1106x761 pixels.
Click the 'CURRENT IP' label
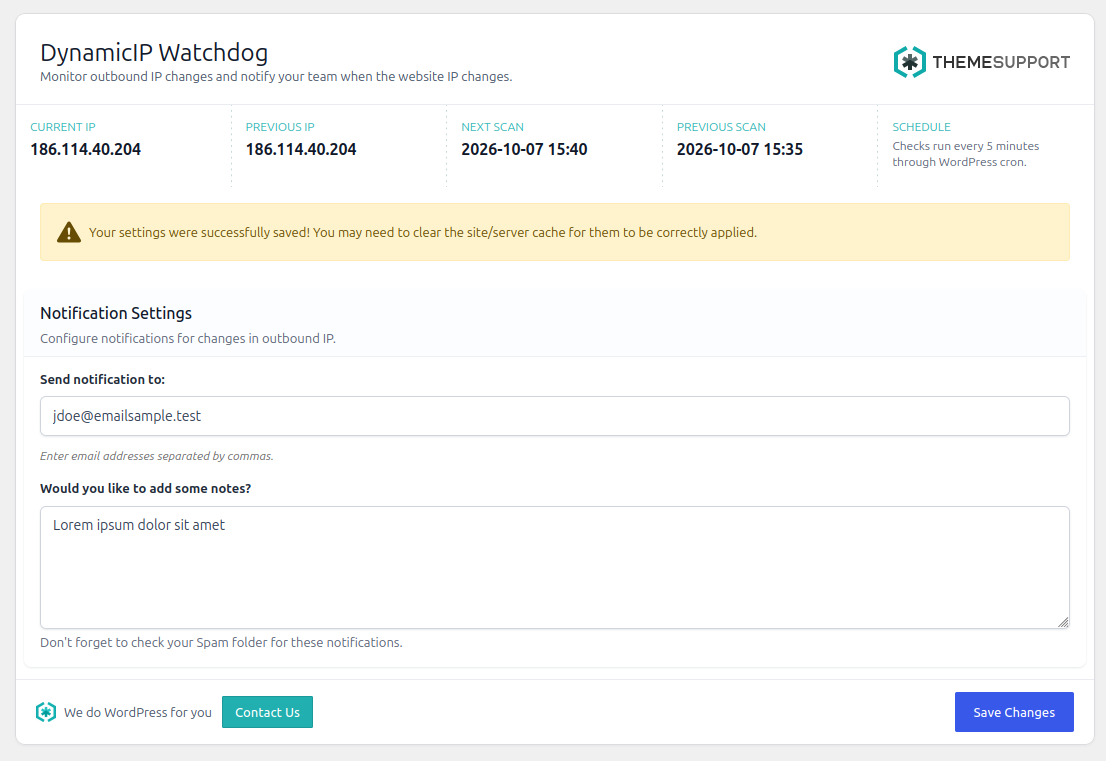pyautogui.click(x=63, y=127)
